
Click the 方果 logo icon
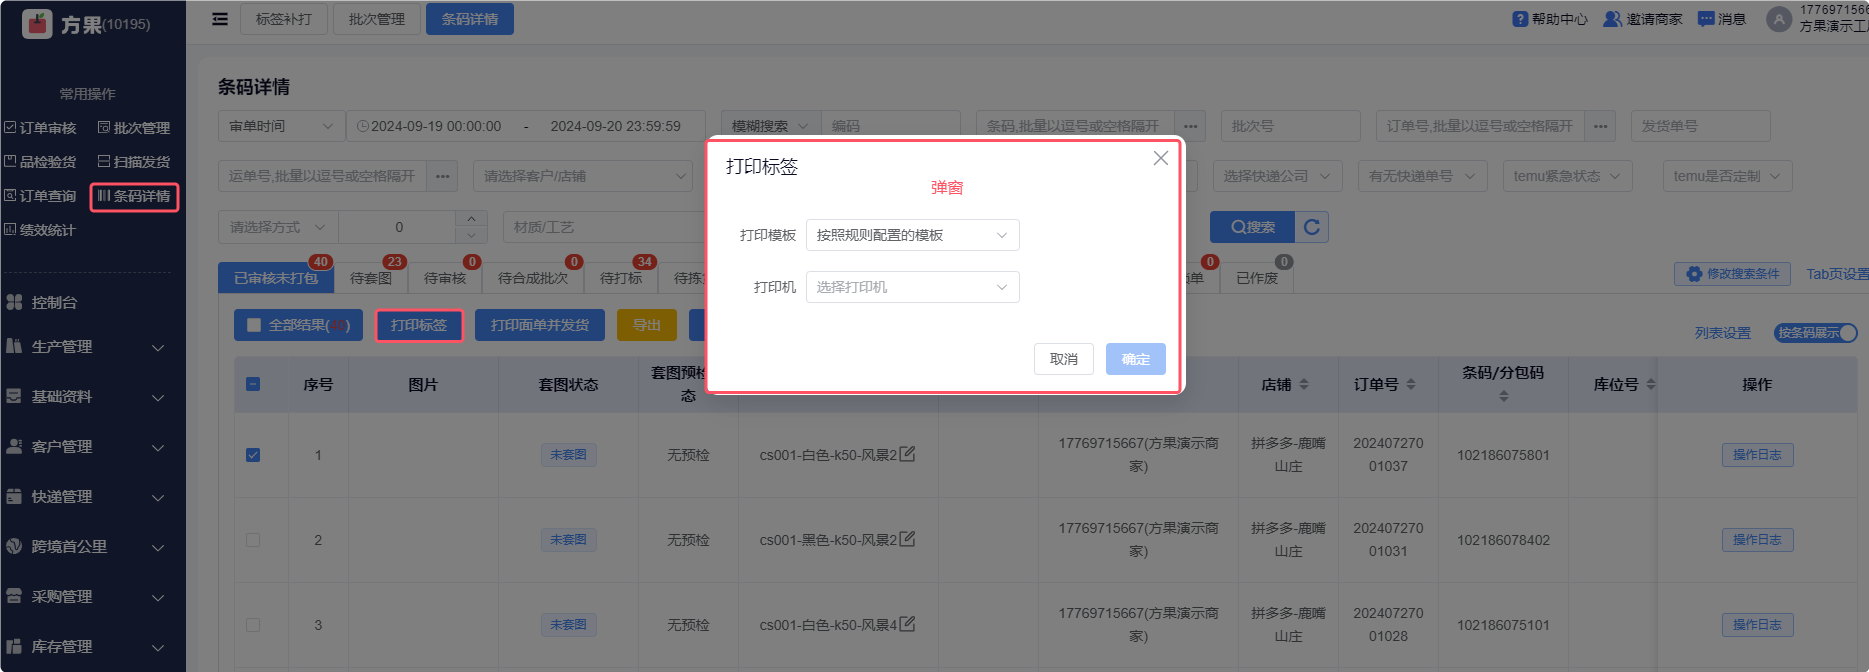point(37,23)
